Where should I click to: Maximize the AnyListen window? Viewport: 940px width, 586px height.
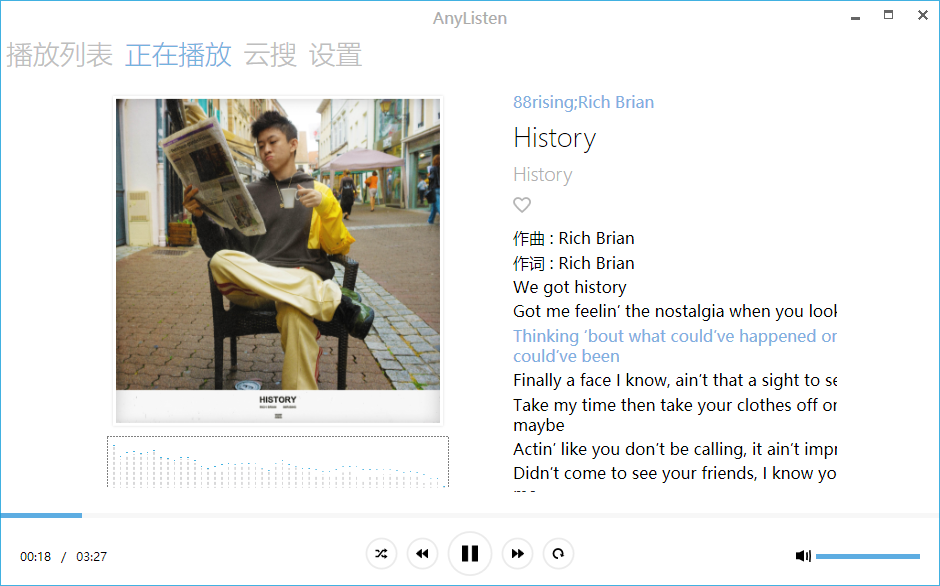click(x=888, y=15)
